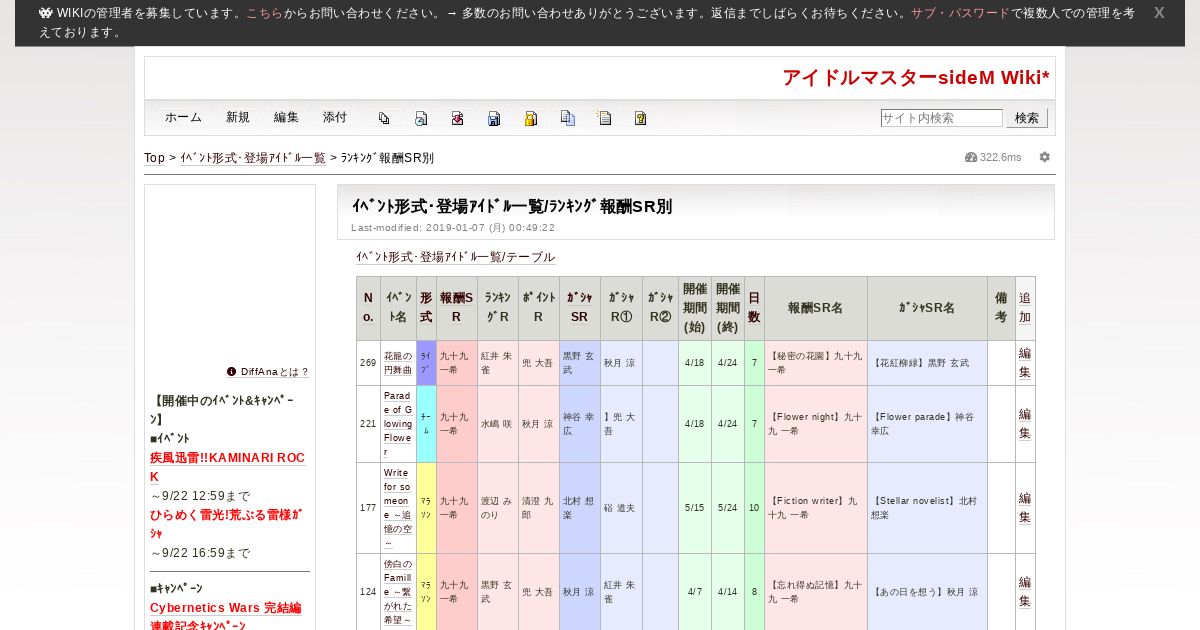Click 編集 link in row 177
Viewport: 1200px width, 630px height.
[x=1025, y=508]
